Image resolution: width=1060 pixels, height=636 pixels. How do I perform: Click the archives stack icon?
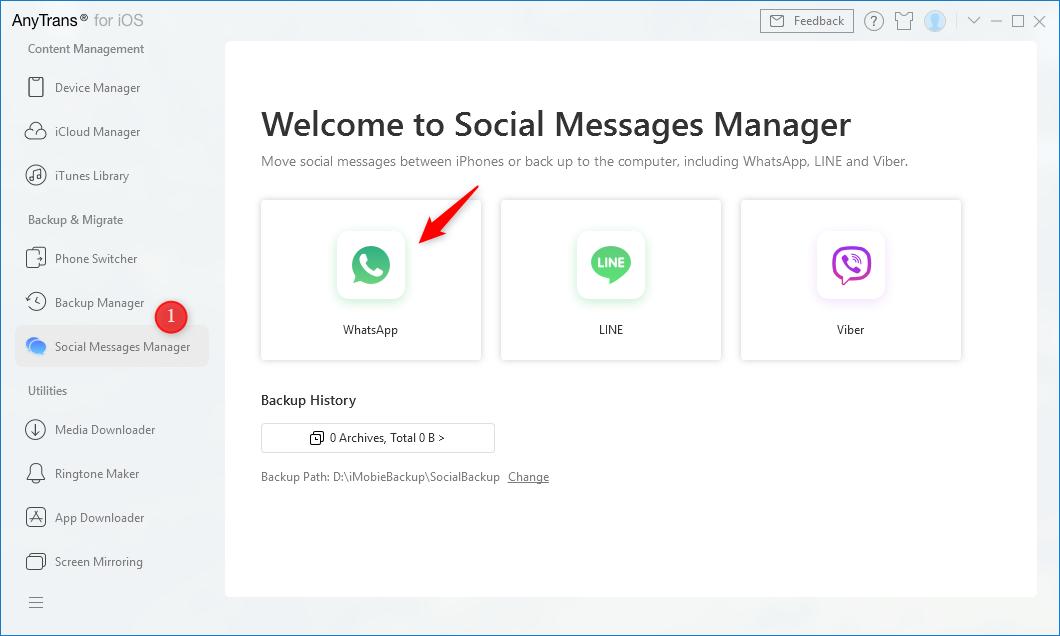pyautogui.click(x=316, y=438)
